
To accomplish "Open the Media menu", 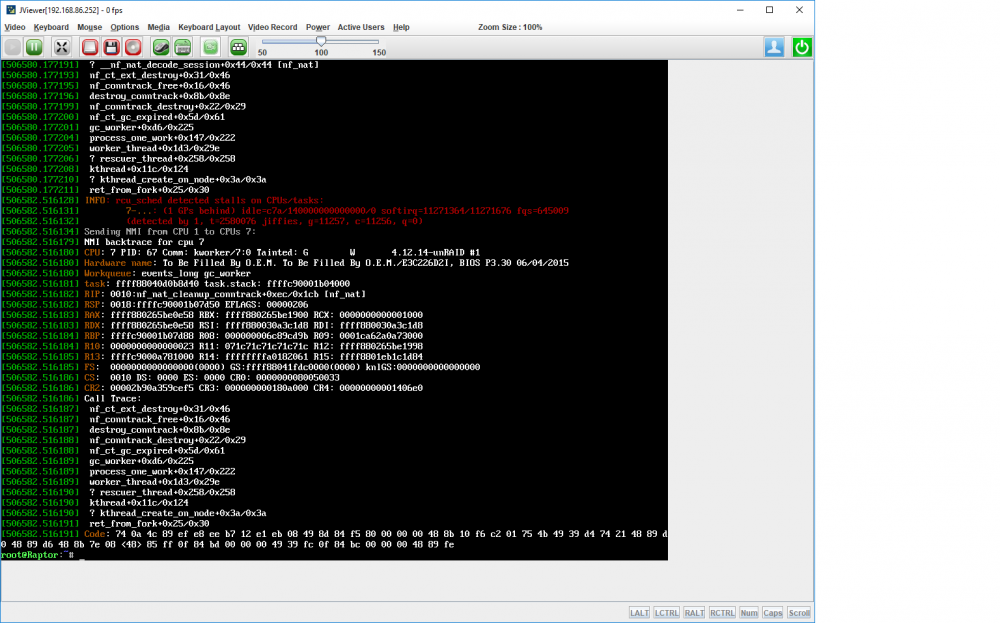I will (158, 27).
